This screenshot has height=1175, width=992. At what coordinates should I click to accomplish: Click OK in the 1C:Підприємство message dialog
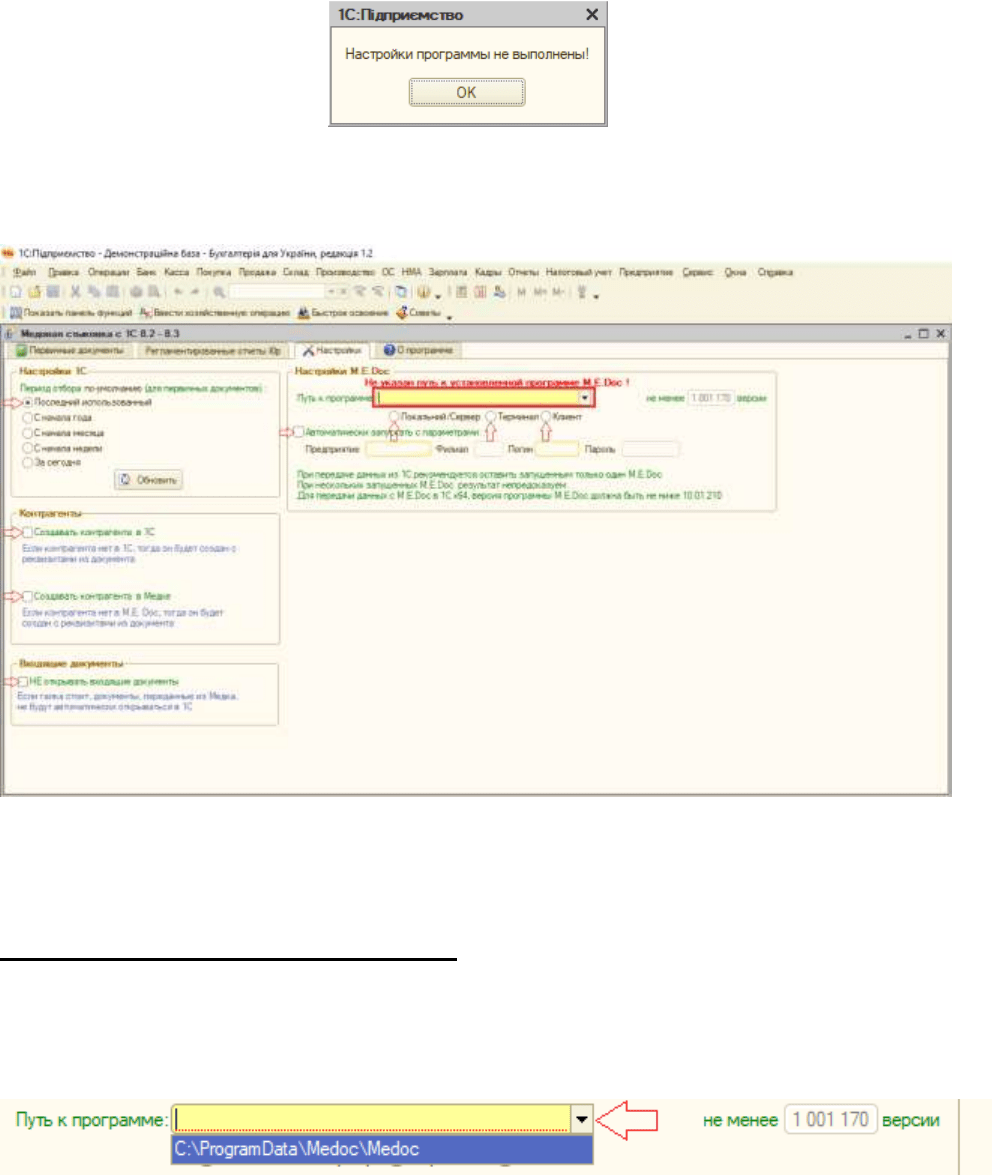(466, 92)
